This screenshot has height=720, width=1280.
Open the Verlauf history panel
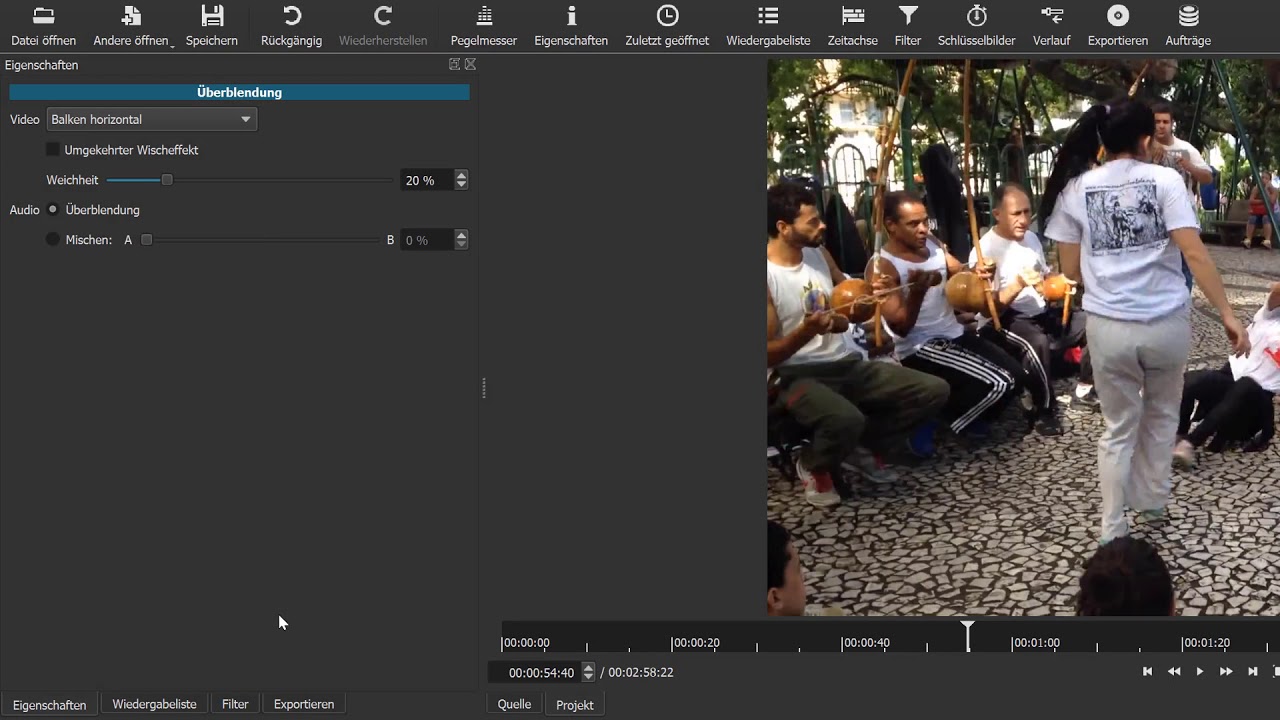click(x=1052, y=26)
